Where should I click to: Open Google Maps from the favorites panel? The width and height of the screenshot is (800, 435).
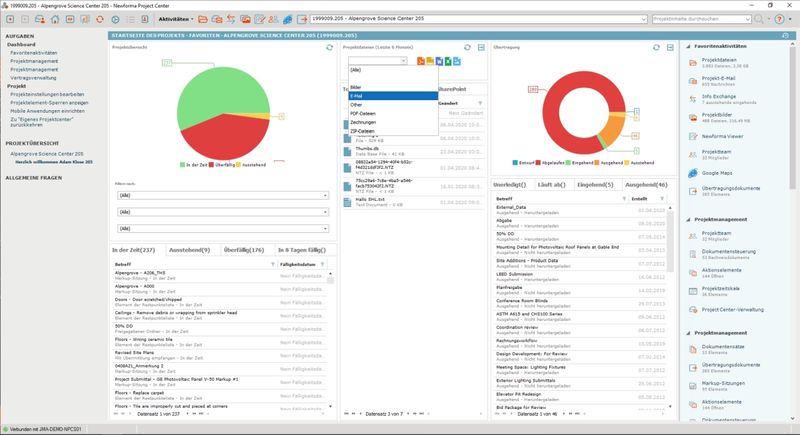click(717, 173)
